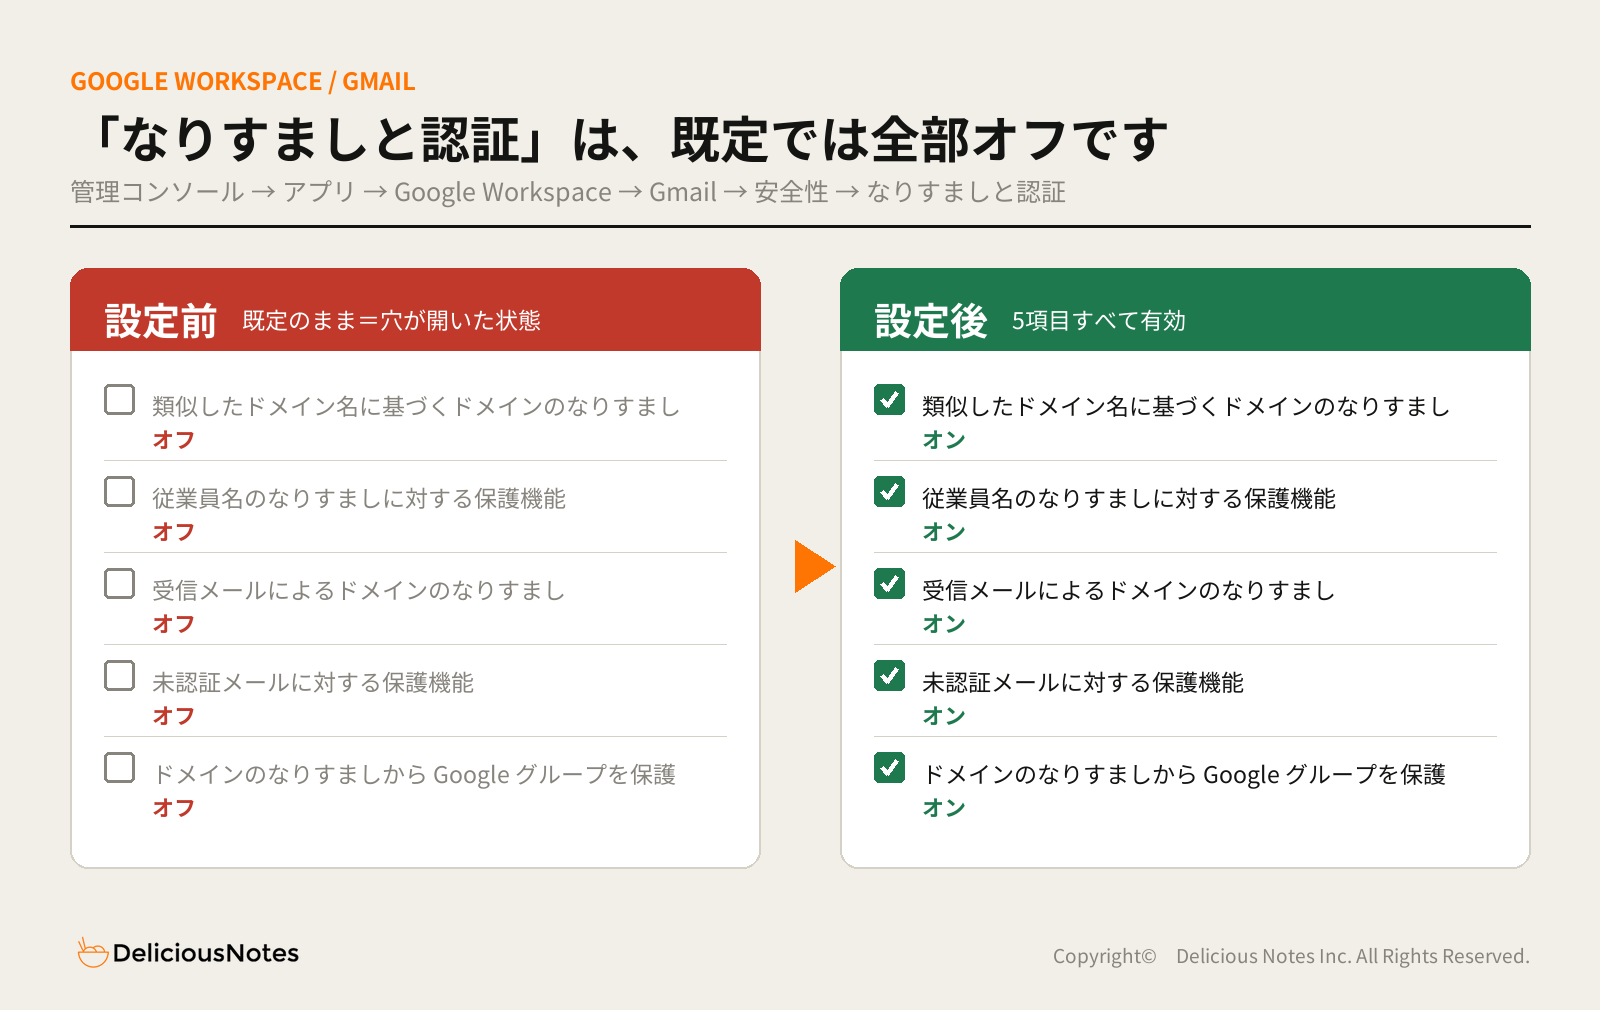This screenshot has height=1010, width=1600.
Task: Click the オフ status under 未認証メールに対する保護機能
Action: [174, 716]
